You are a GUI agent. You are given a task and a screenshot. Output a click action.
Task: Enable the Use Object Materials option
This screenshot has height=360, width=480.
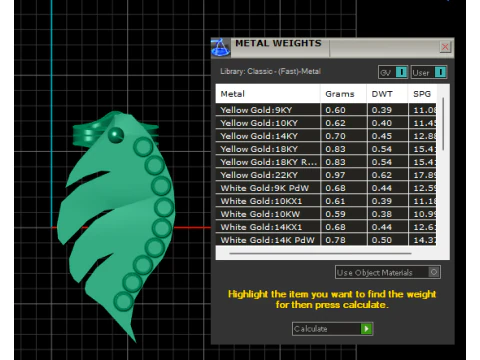point(434,272)
